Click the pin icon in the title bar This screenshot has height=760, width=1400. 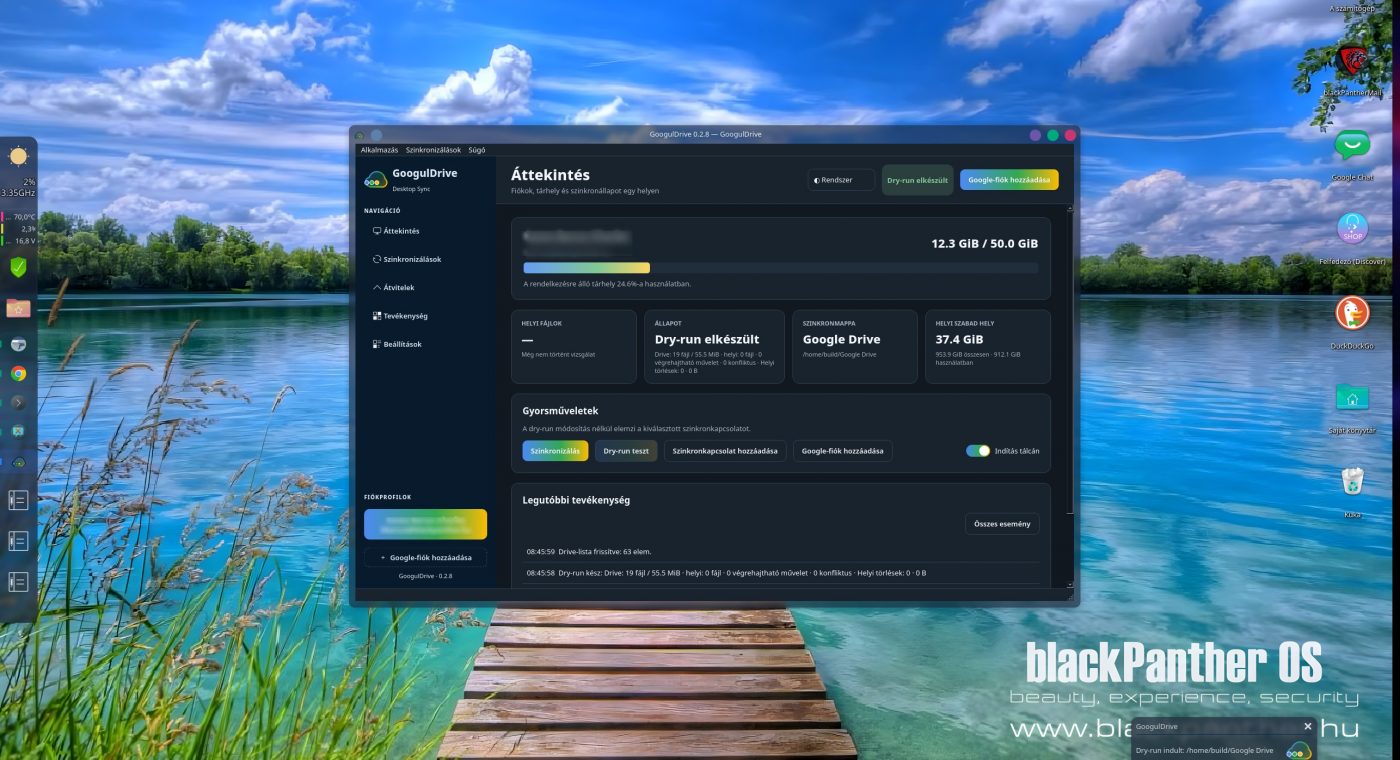click(x=377, y=135)
